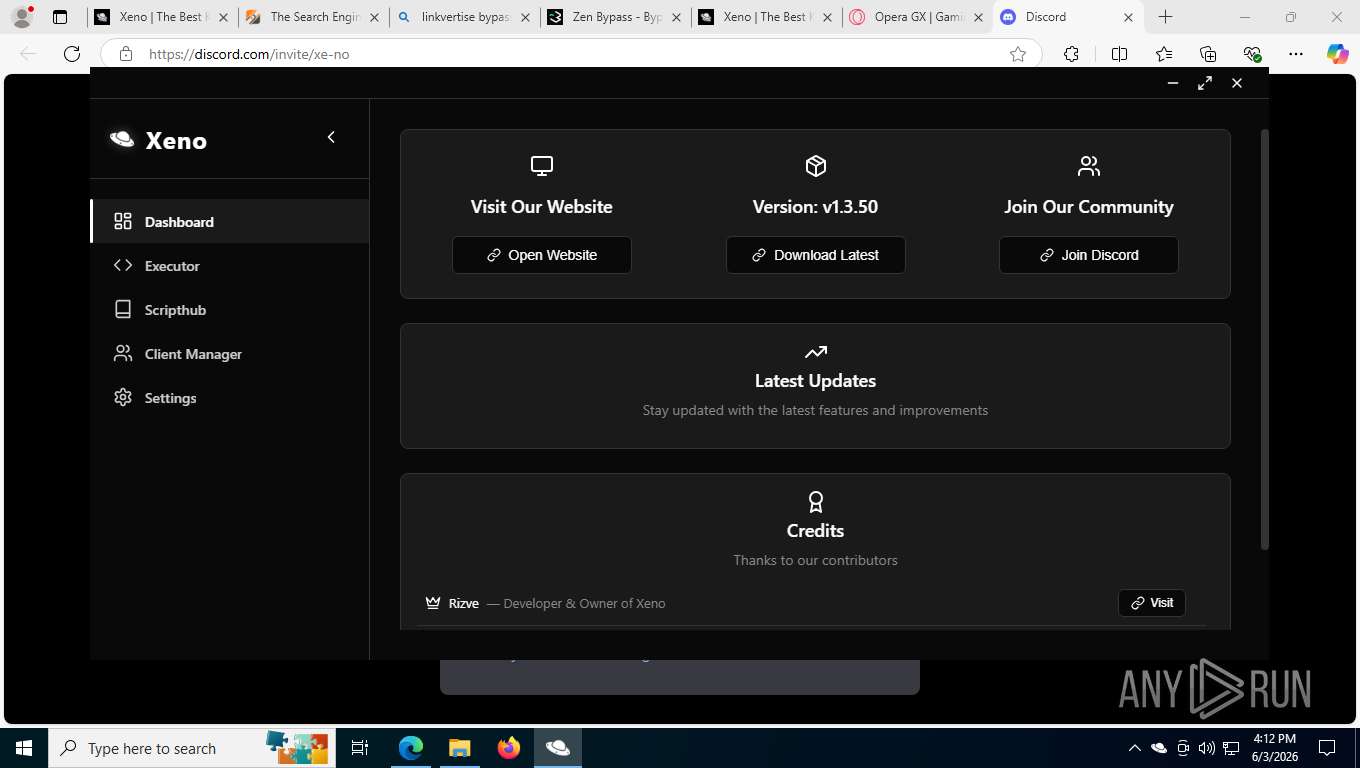Open the volume control in the tray
This screenshot has height=768, width=1360.
[1206, 748]
